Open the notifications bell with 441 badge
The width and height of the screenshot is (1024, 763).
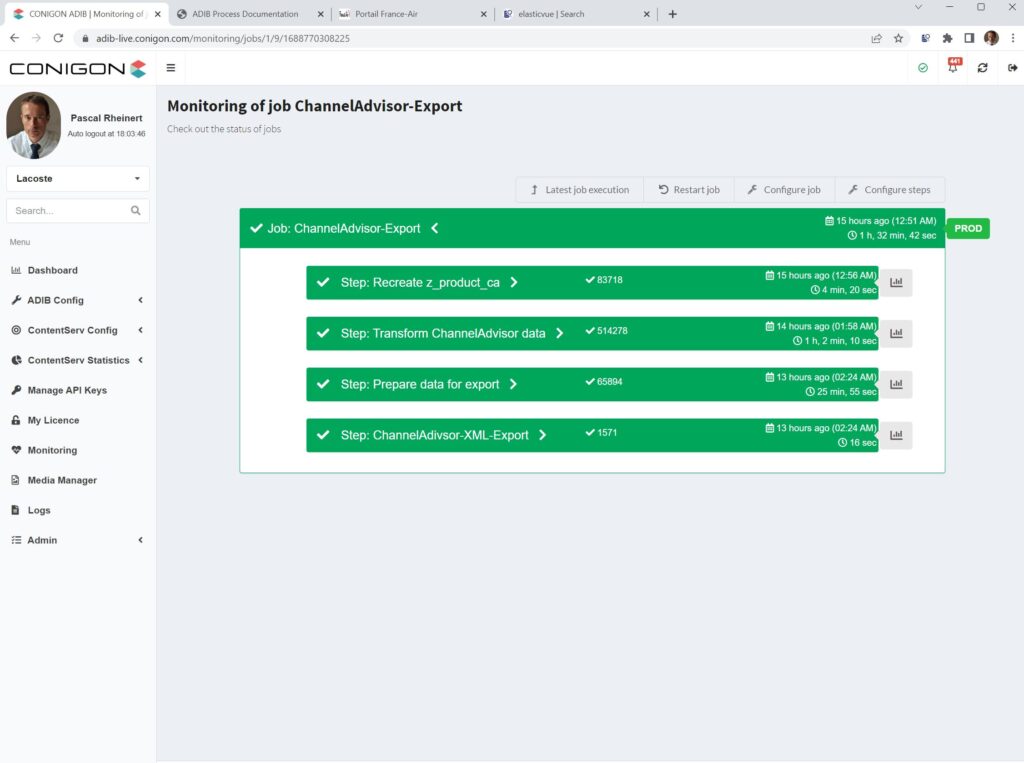(952, 68)
